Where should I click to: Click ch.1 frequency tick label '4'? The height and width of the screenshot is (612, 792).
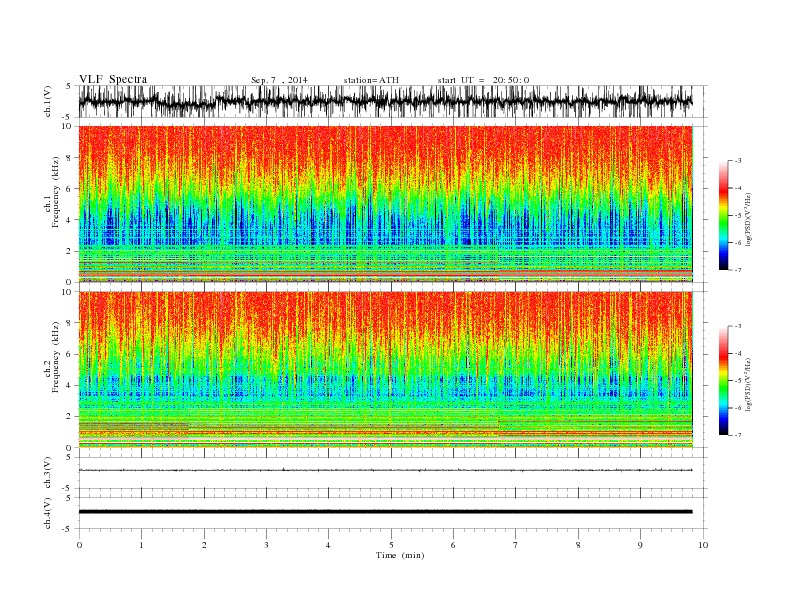click(70, 220)
